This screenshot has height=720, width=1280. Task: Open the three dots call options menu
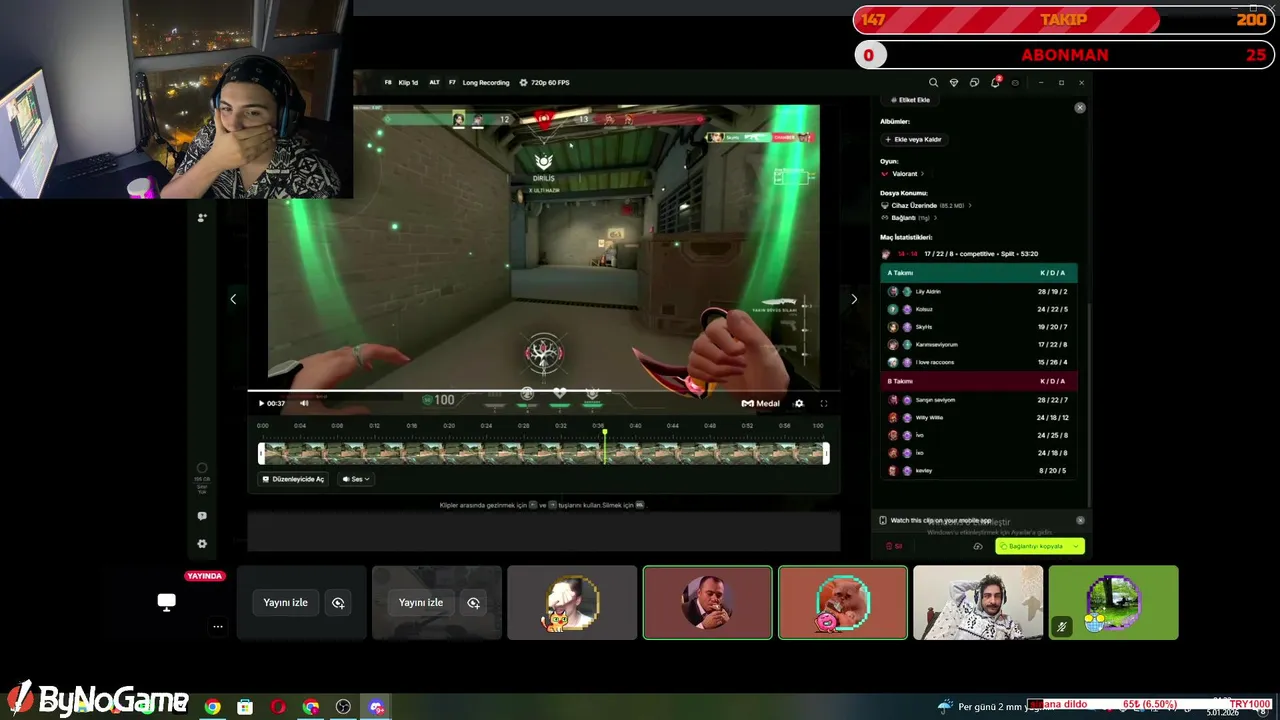click(218, 627)
